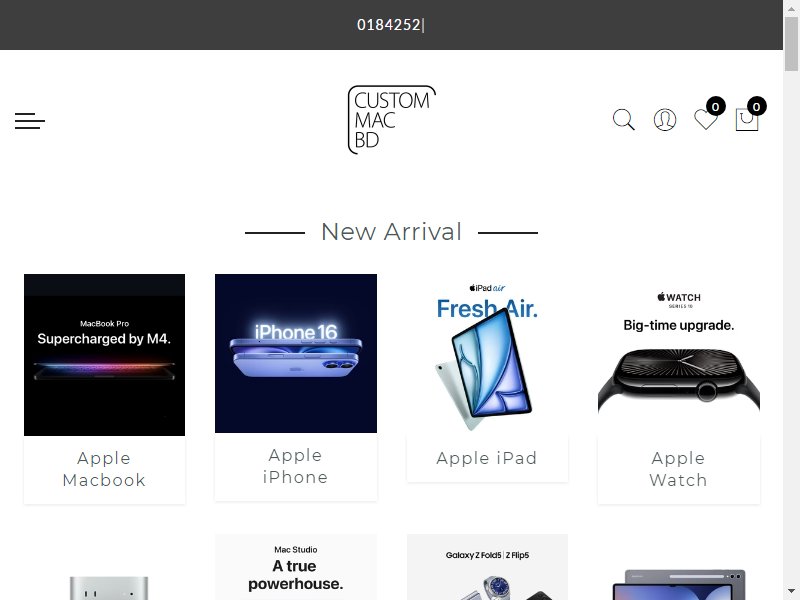Go to the Apple iPad category

tap(487, 458)
